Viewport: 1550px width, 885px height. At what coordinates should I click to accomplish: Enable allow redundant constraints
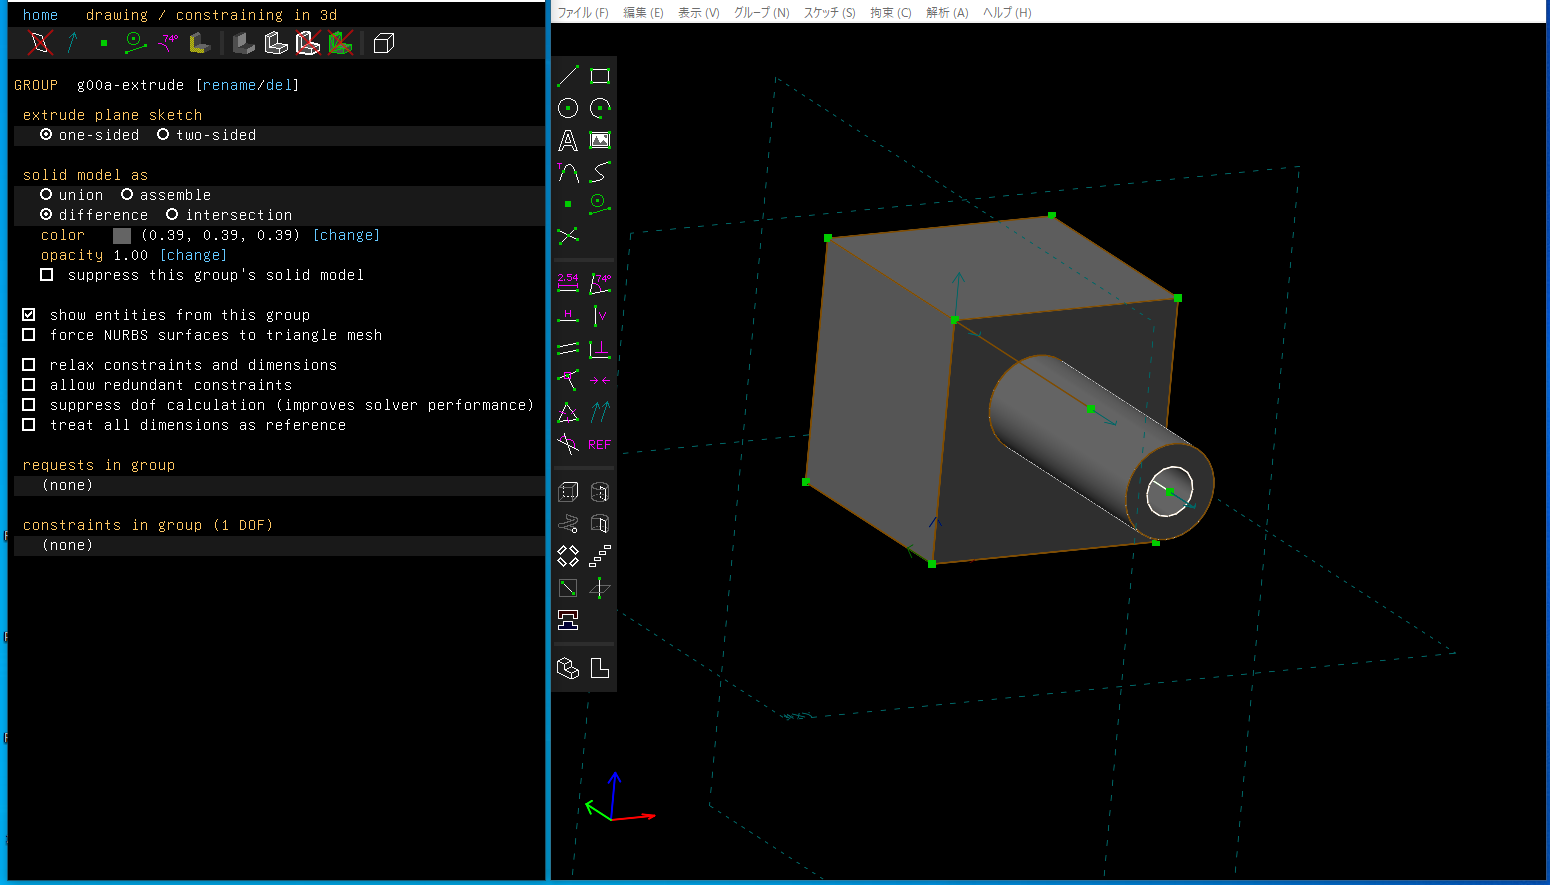(x=29, y=385)
